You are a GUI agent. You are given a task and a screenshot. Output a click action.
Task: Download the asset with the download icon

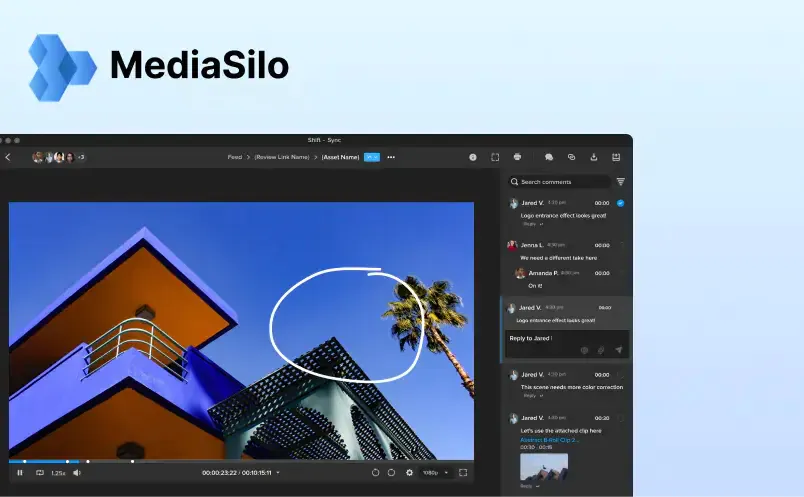(594, 157)
